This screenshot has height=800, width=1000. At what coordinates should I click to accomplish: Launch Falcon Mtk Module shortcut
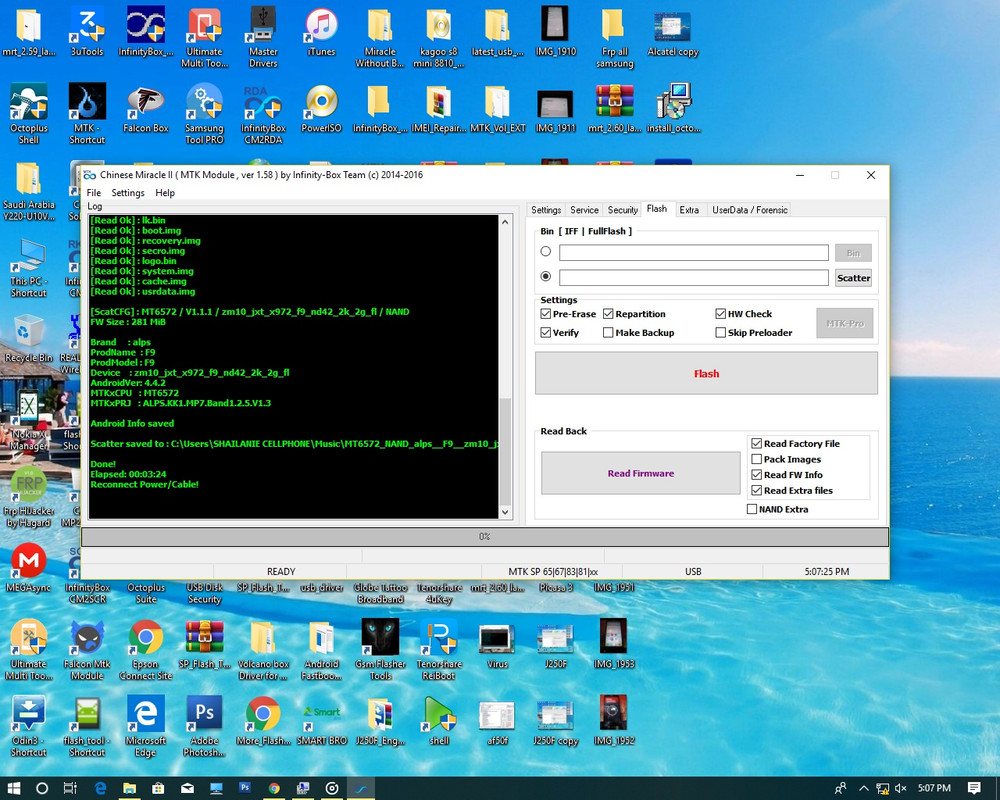tap(87, 649)
